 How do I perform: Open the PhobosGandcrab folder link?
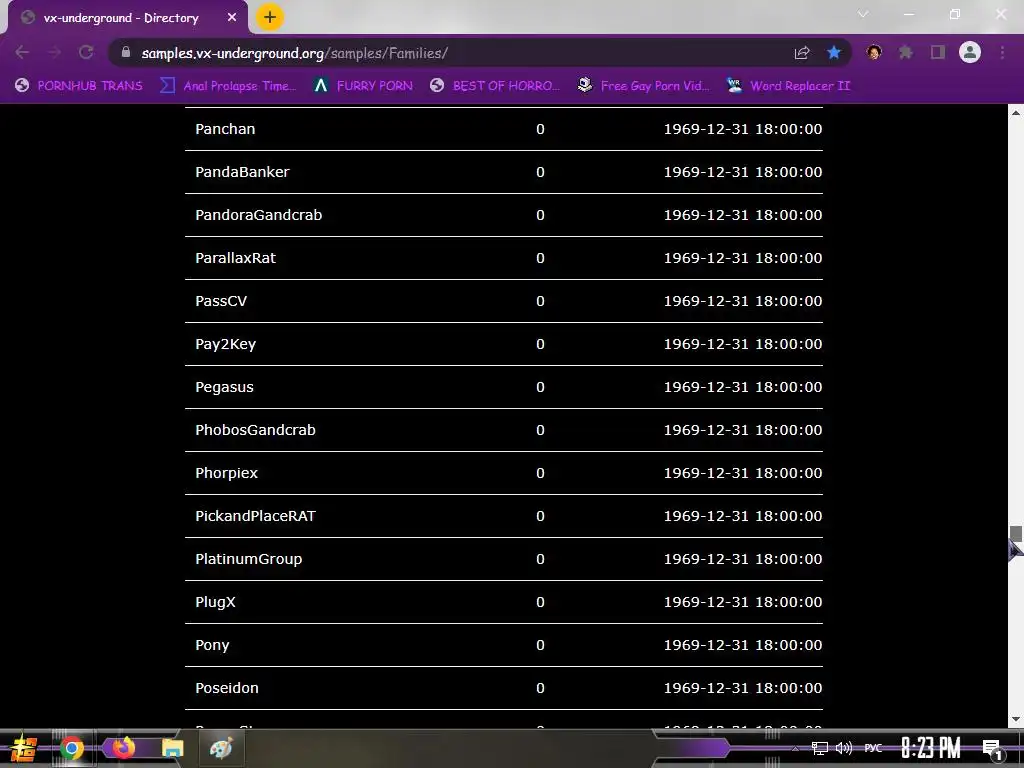pyautogui.click(x=255, y=430)
